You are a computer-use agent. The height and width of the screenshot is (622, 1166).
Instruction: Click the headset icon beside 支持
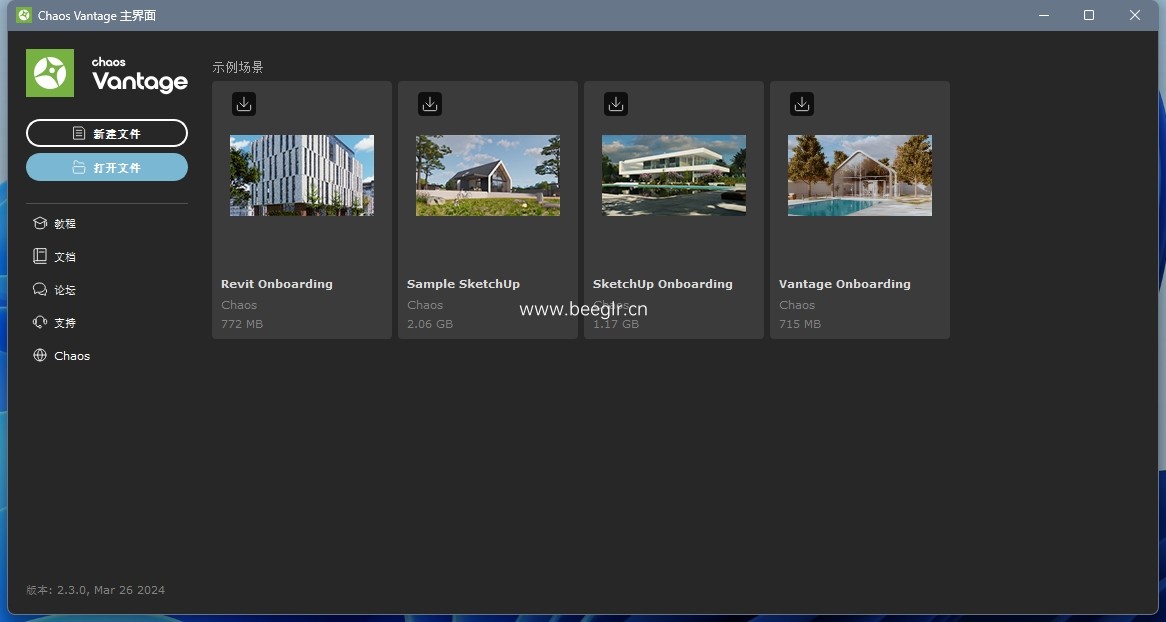click(x=40, y=322)
